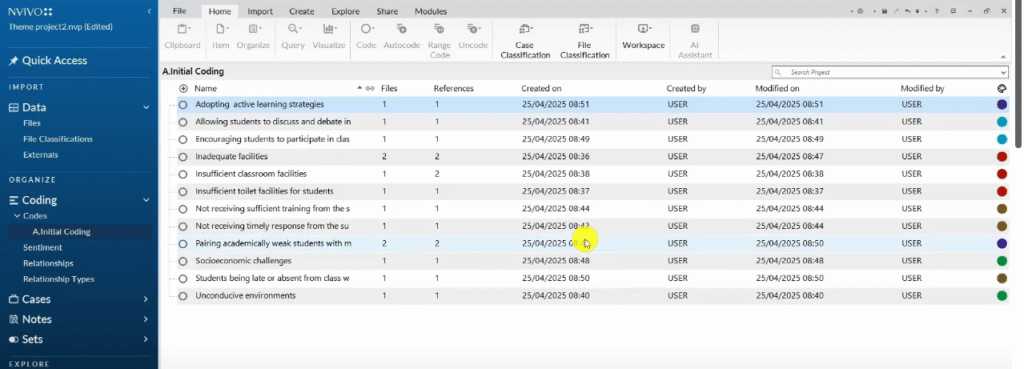The image size is (1024, 369).
Task: Switch to the Modules tab
Action: pos(431,11)
